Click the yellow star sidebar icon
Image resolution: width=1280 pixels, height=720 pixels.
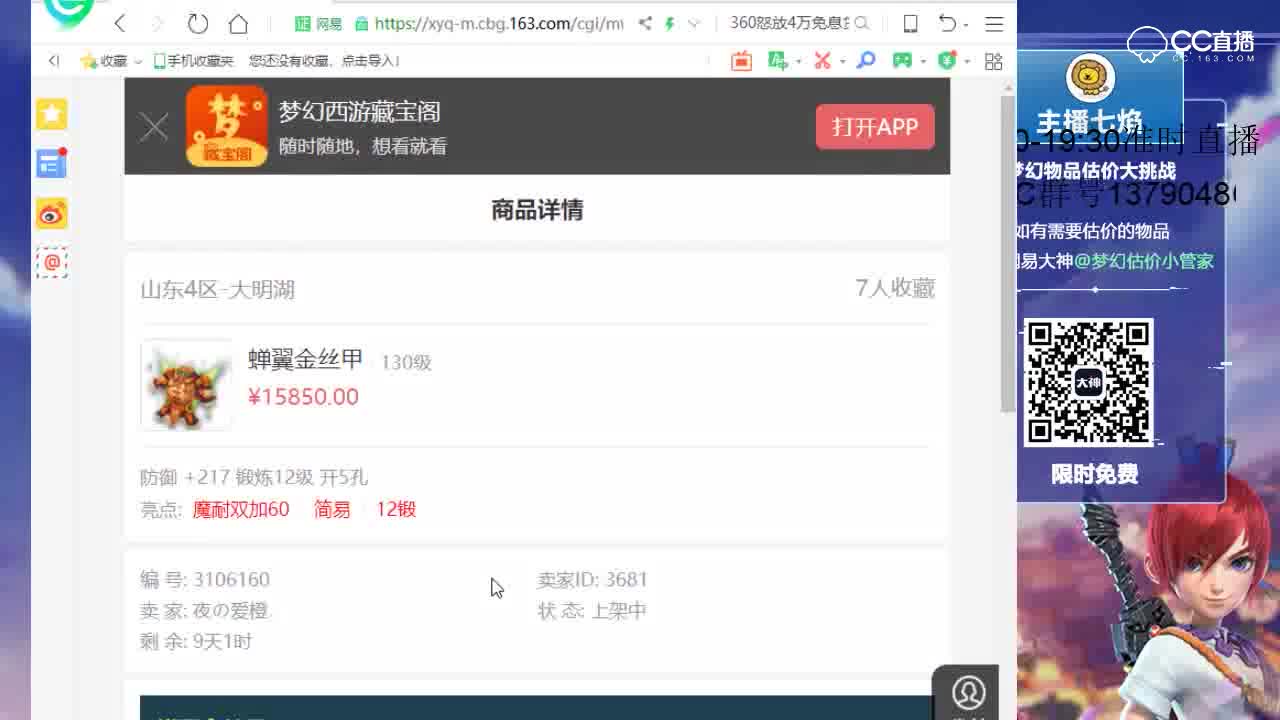tap(52, 114)
